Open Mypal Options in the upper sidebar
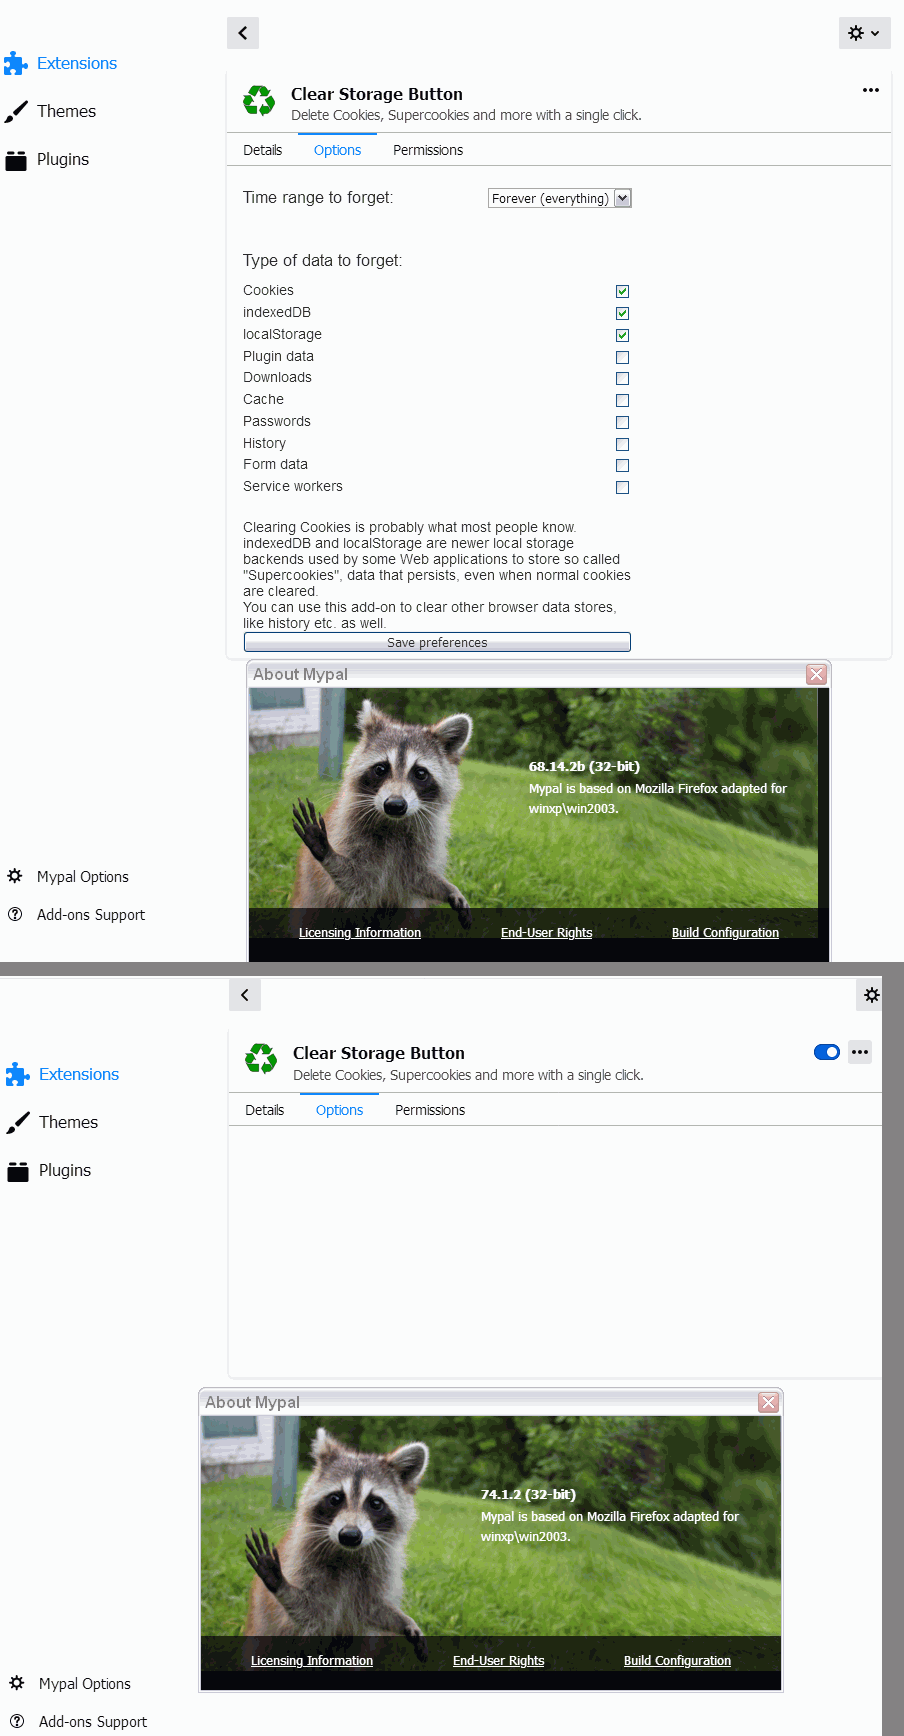Image resolution: width=904 pixels, height=1736 pixels. point(83,877)
